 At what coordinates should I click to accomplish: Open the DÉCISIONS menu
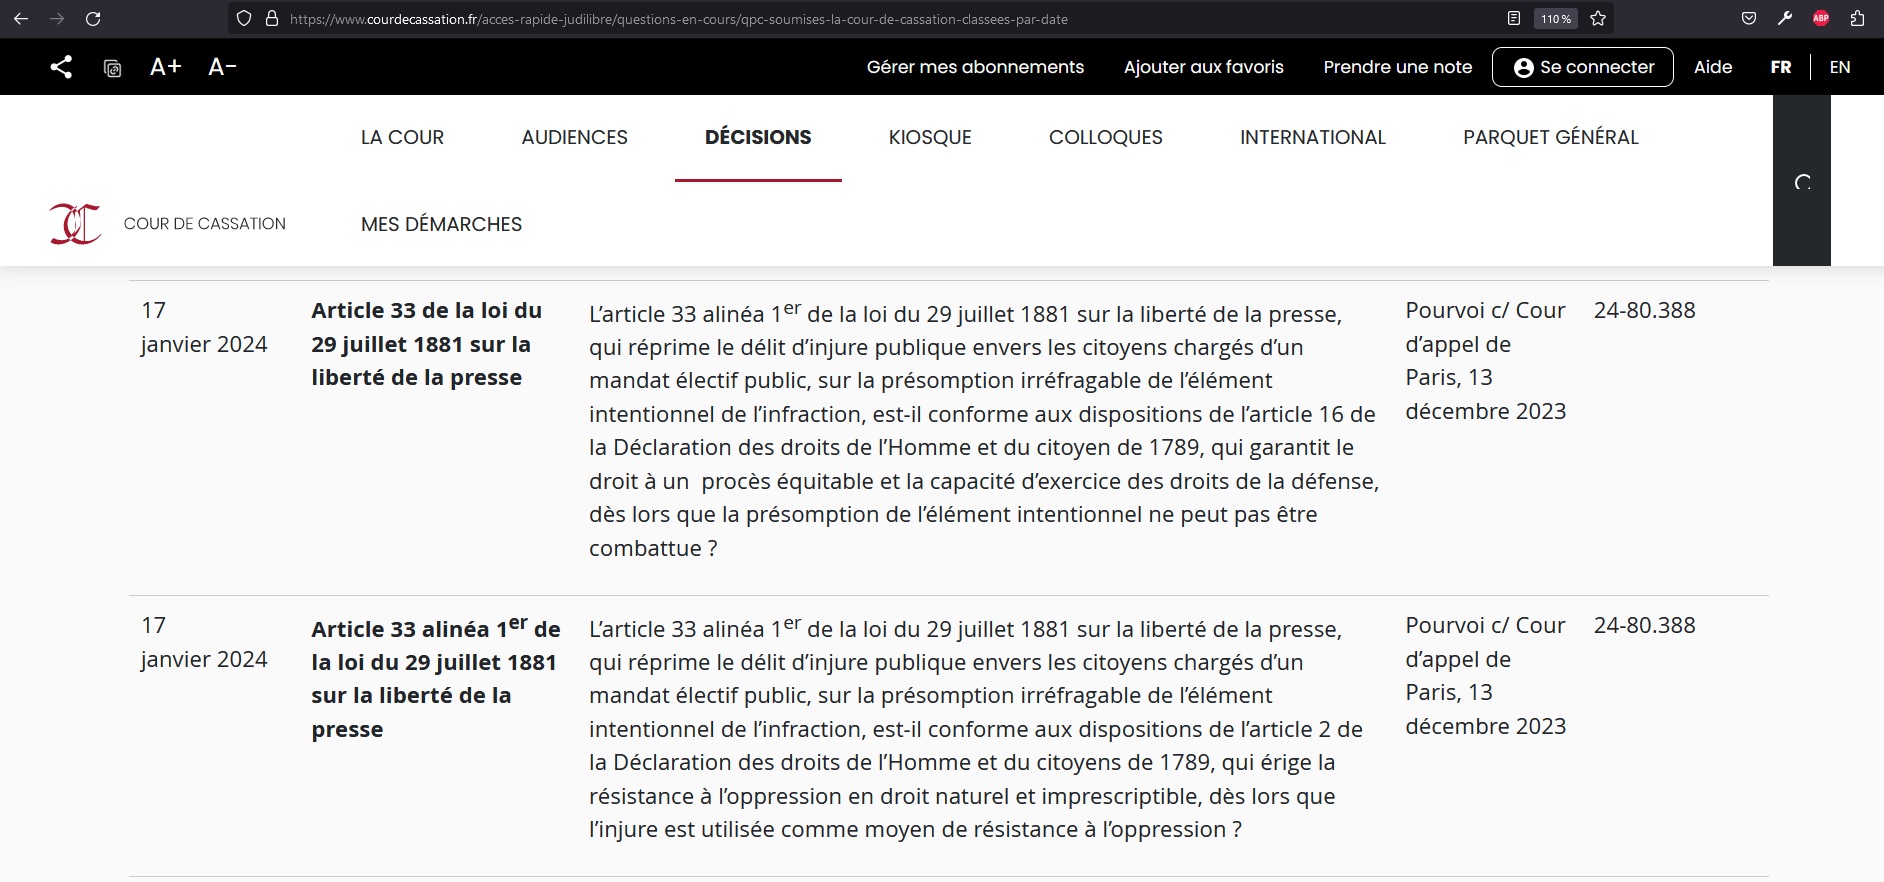coord(757,137)
